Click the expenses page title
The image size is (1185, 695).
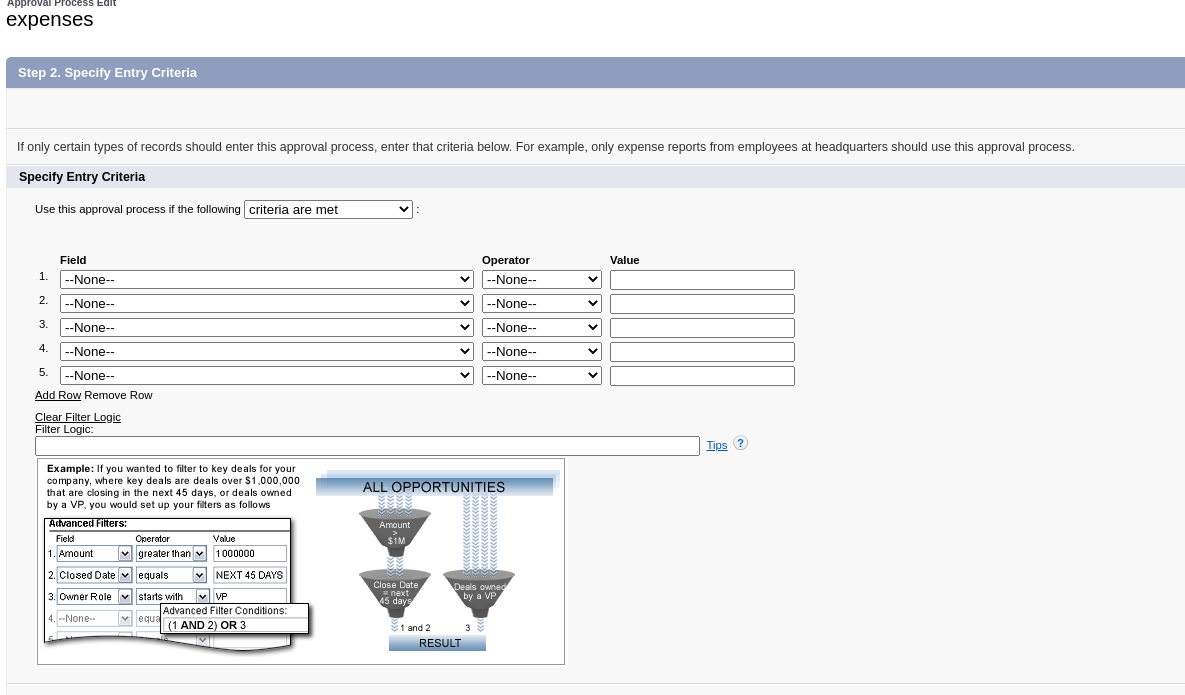pyautogui.click(x=50, y=20)
